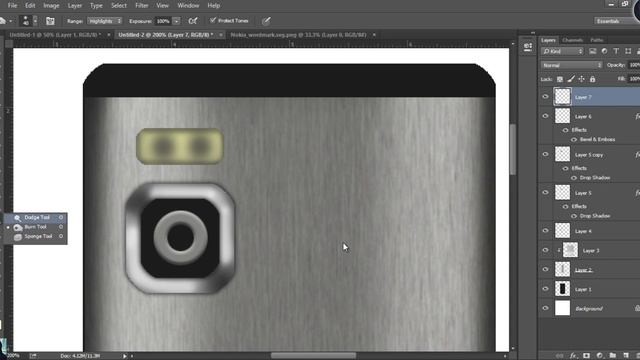Toggle visibility of Layer 5
This screenshot has width=640, height=360.
[545, 193]
